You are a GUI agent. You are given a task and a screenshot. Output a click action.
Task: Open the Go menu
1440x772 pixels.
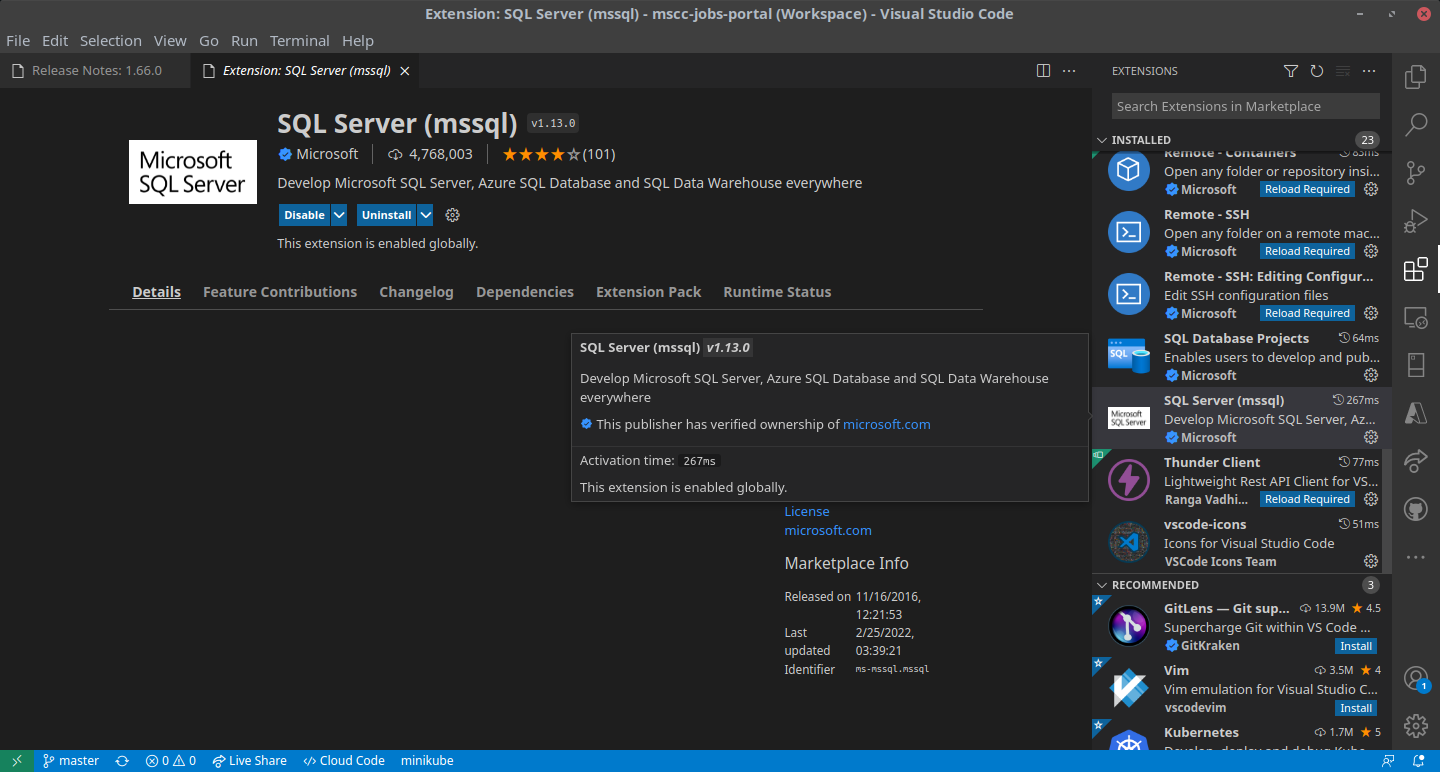point(209,41)
